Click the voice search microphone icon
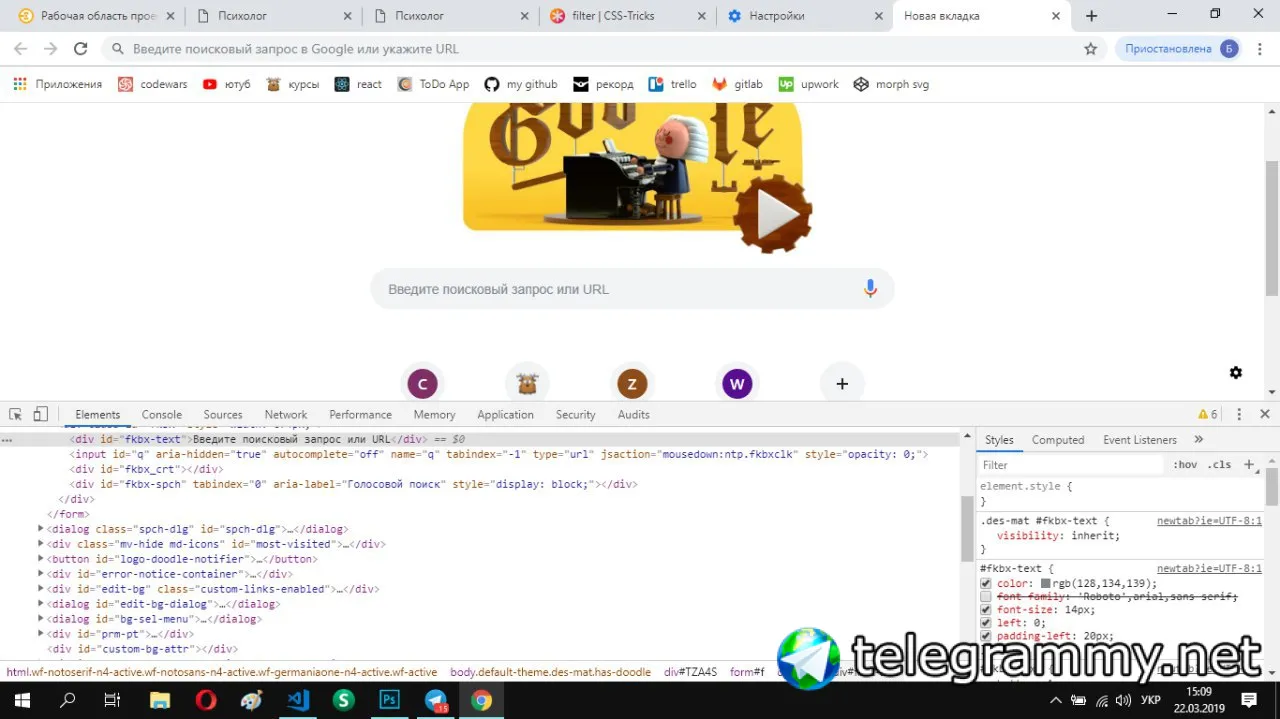 pos(870,289)
